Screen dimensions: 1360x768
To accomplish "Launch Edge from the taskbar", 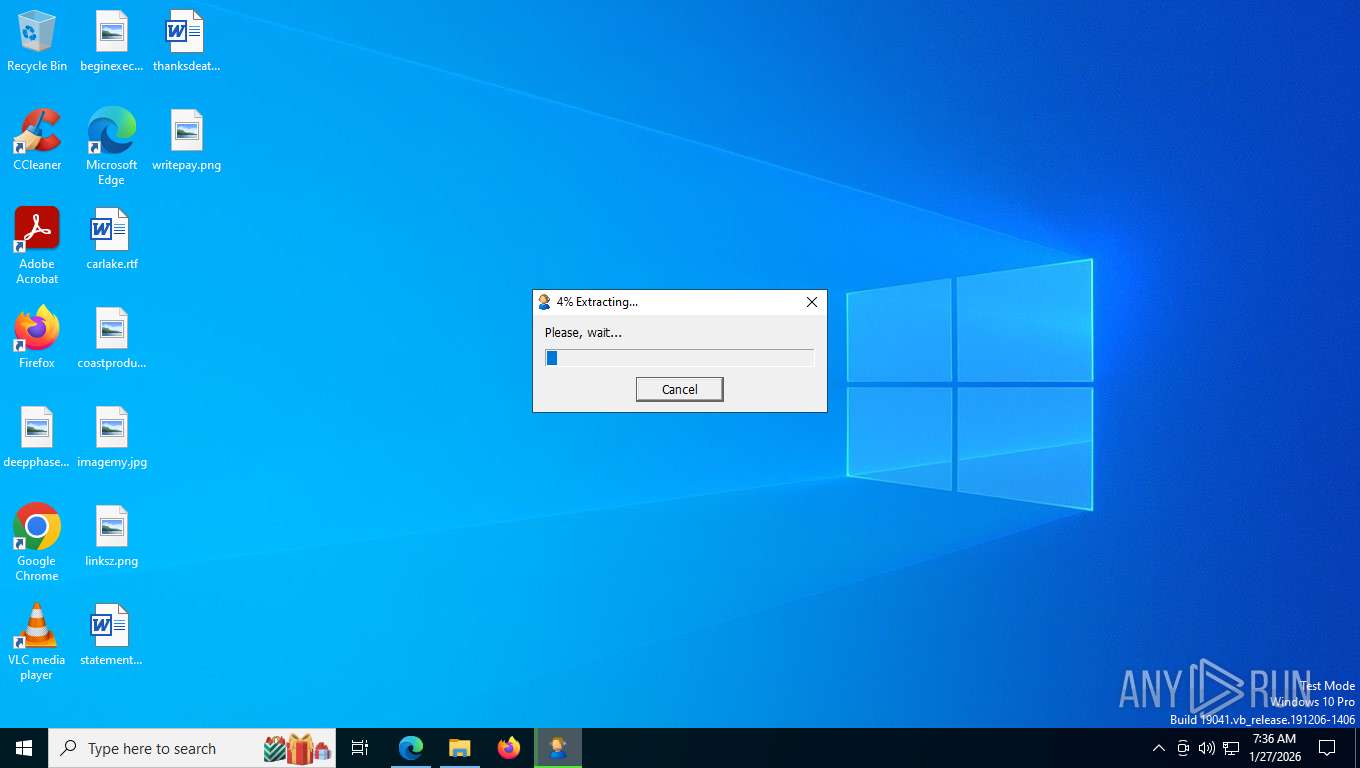I will (x=411, y=748).
